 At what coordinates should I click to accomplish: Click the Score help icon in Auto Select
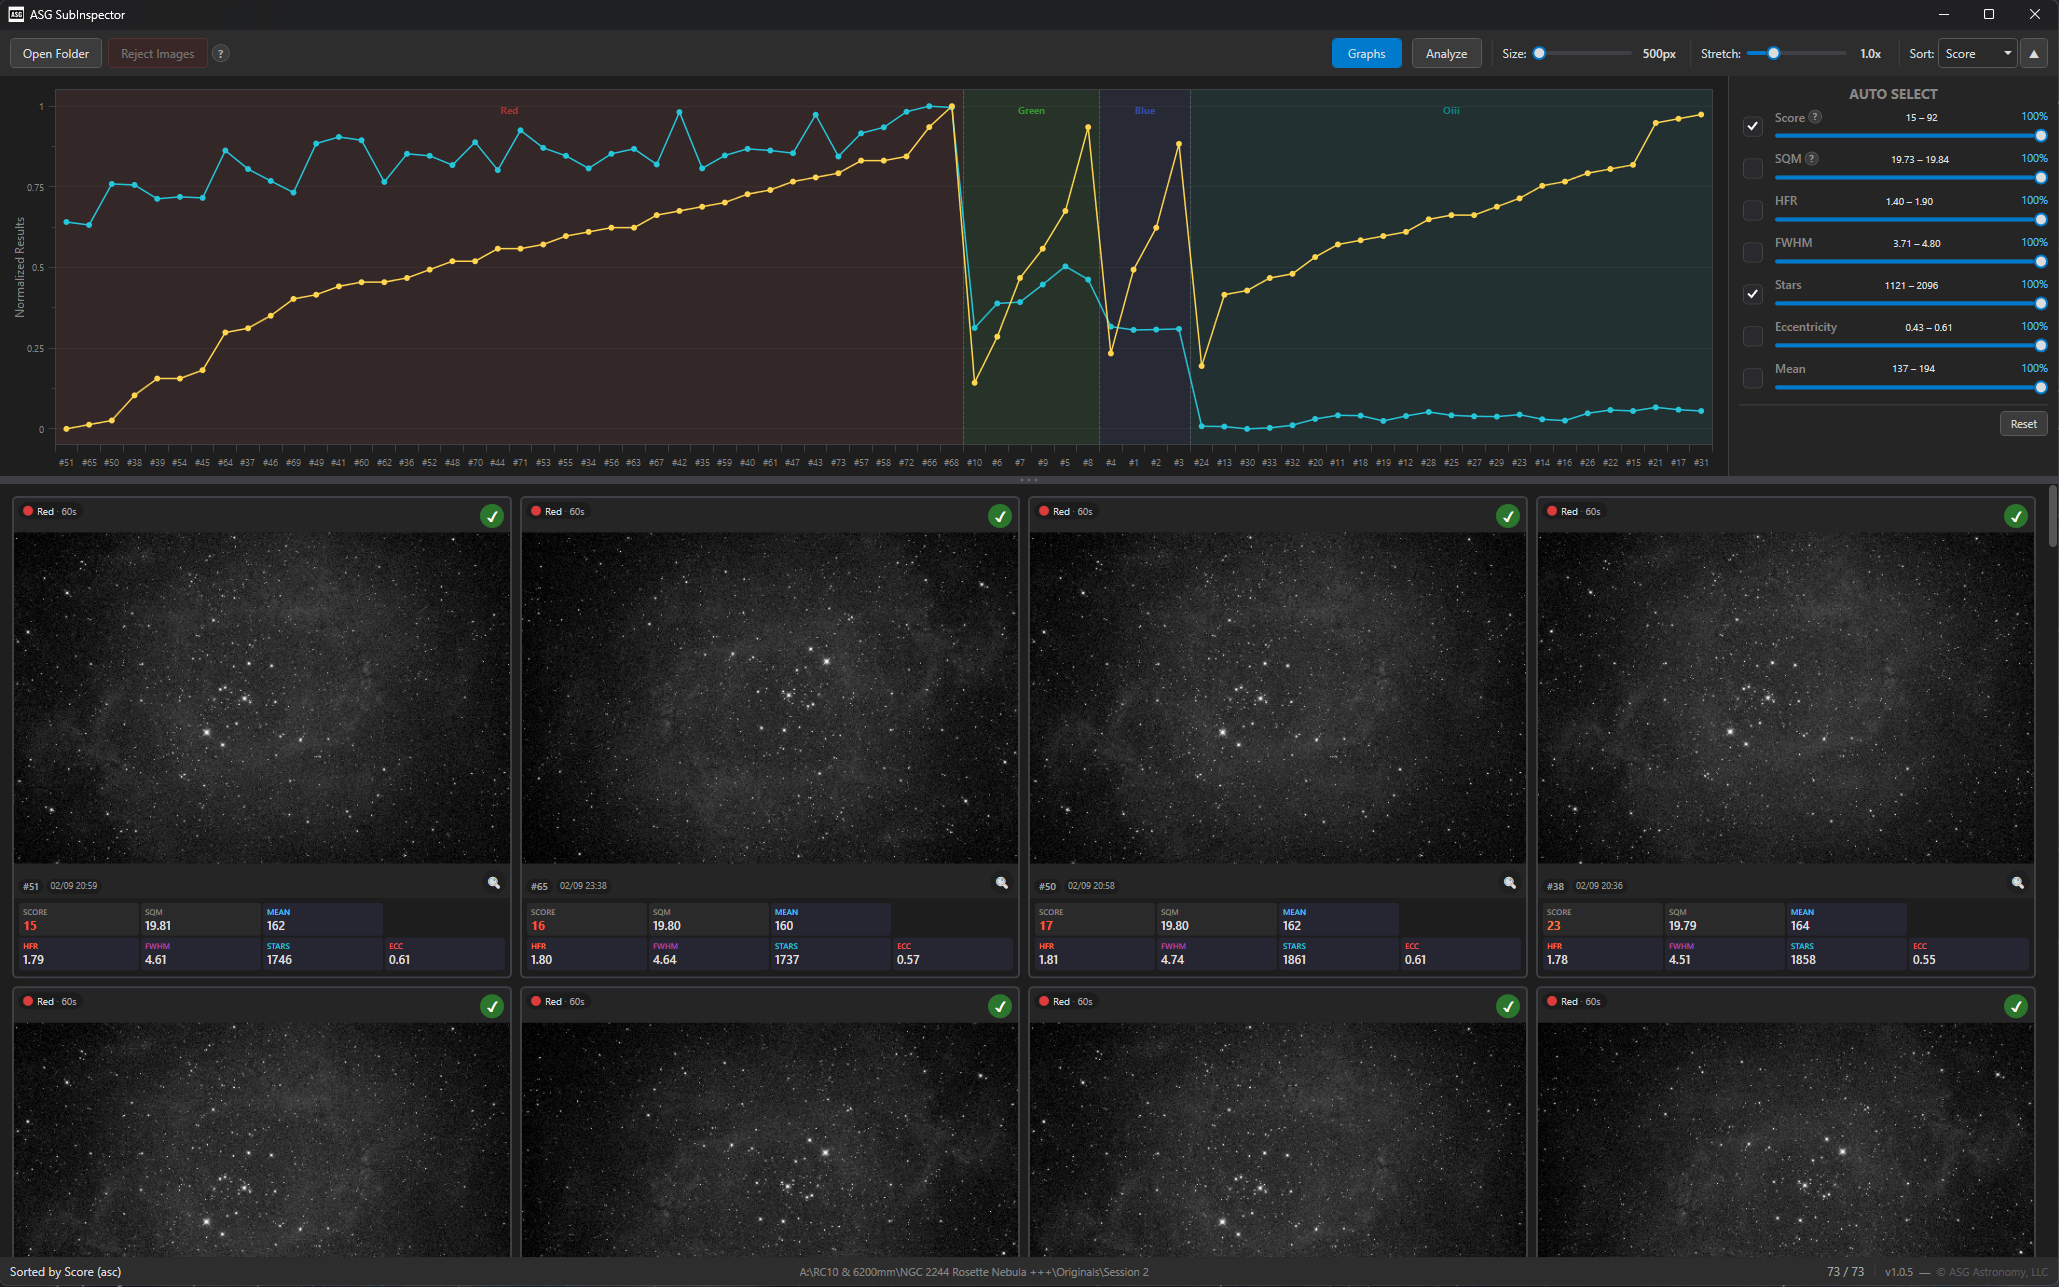point(1815,117)
